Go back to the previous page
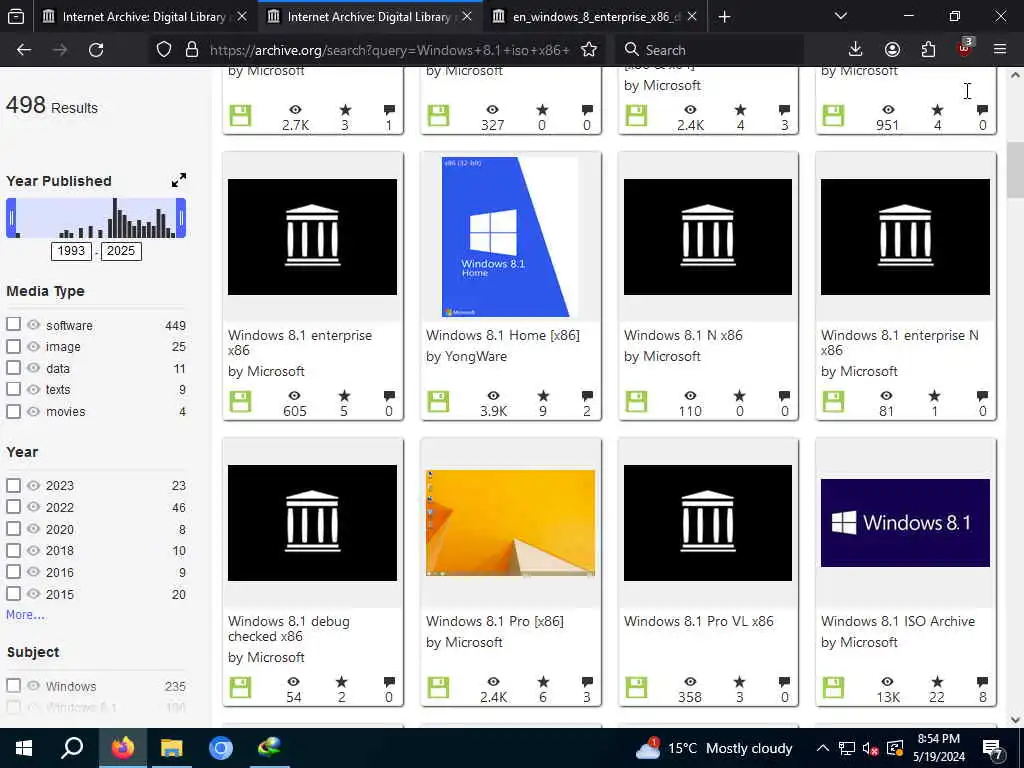 click(24, 50)
